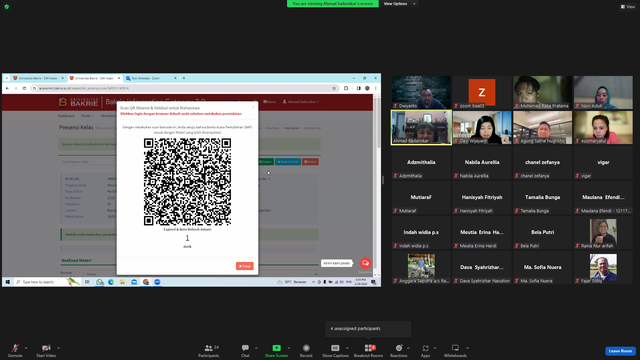Click the green encryption shield icon
Image resolution: width=640 pixels, height=360 pixels.
(x=7, y=7)
